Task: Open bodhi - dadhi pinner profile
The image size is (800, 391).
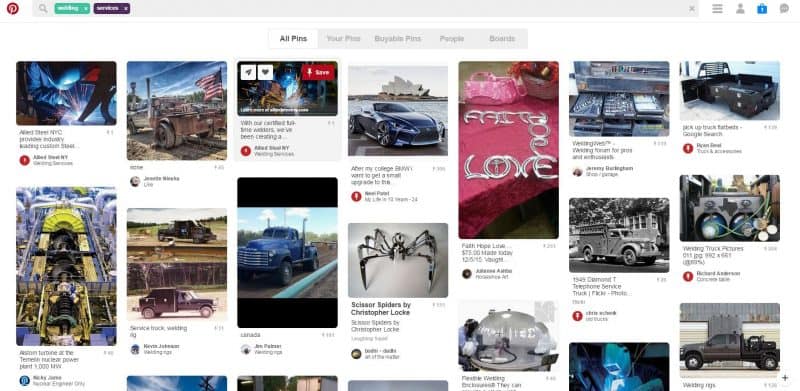Action: (381, 351)
